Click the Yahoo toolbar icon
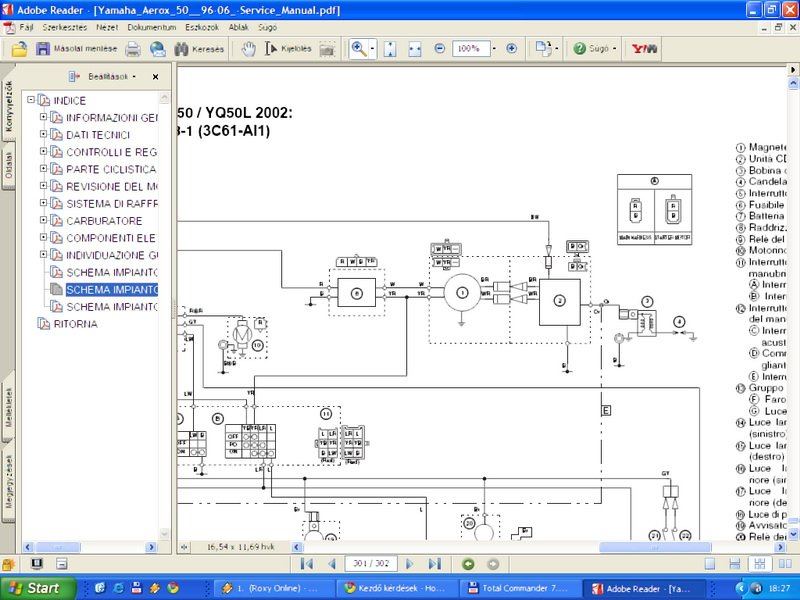Image resolution: width=800 pixels, height=600 pixels. point(644,48)
